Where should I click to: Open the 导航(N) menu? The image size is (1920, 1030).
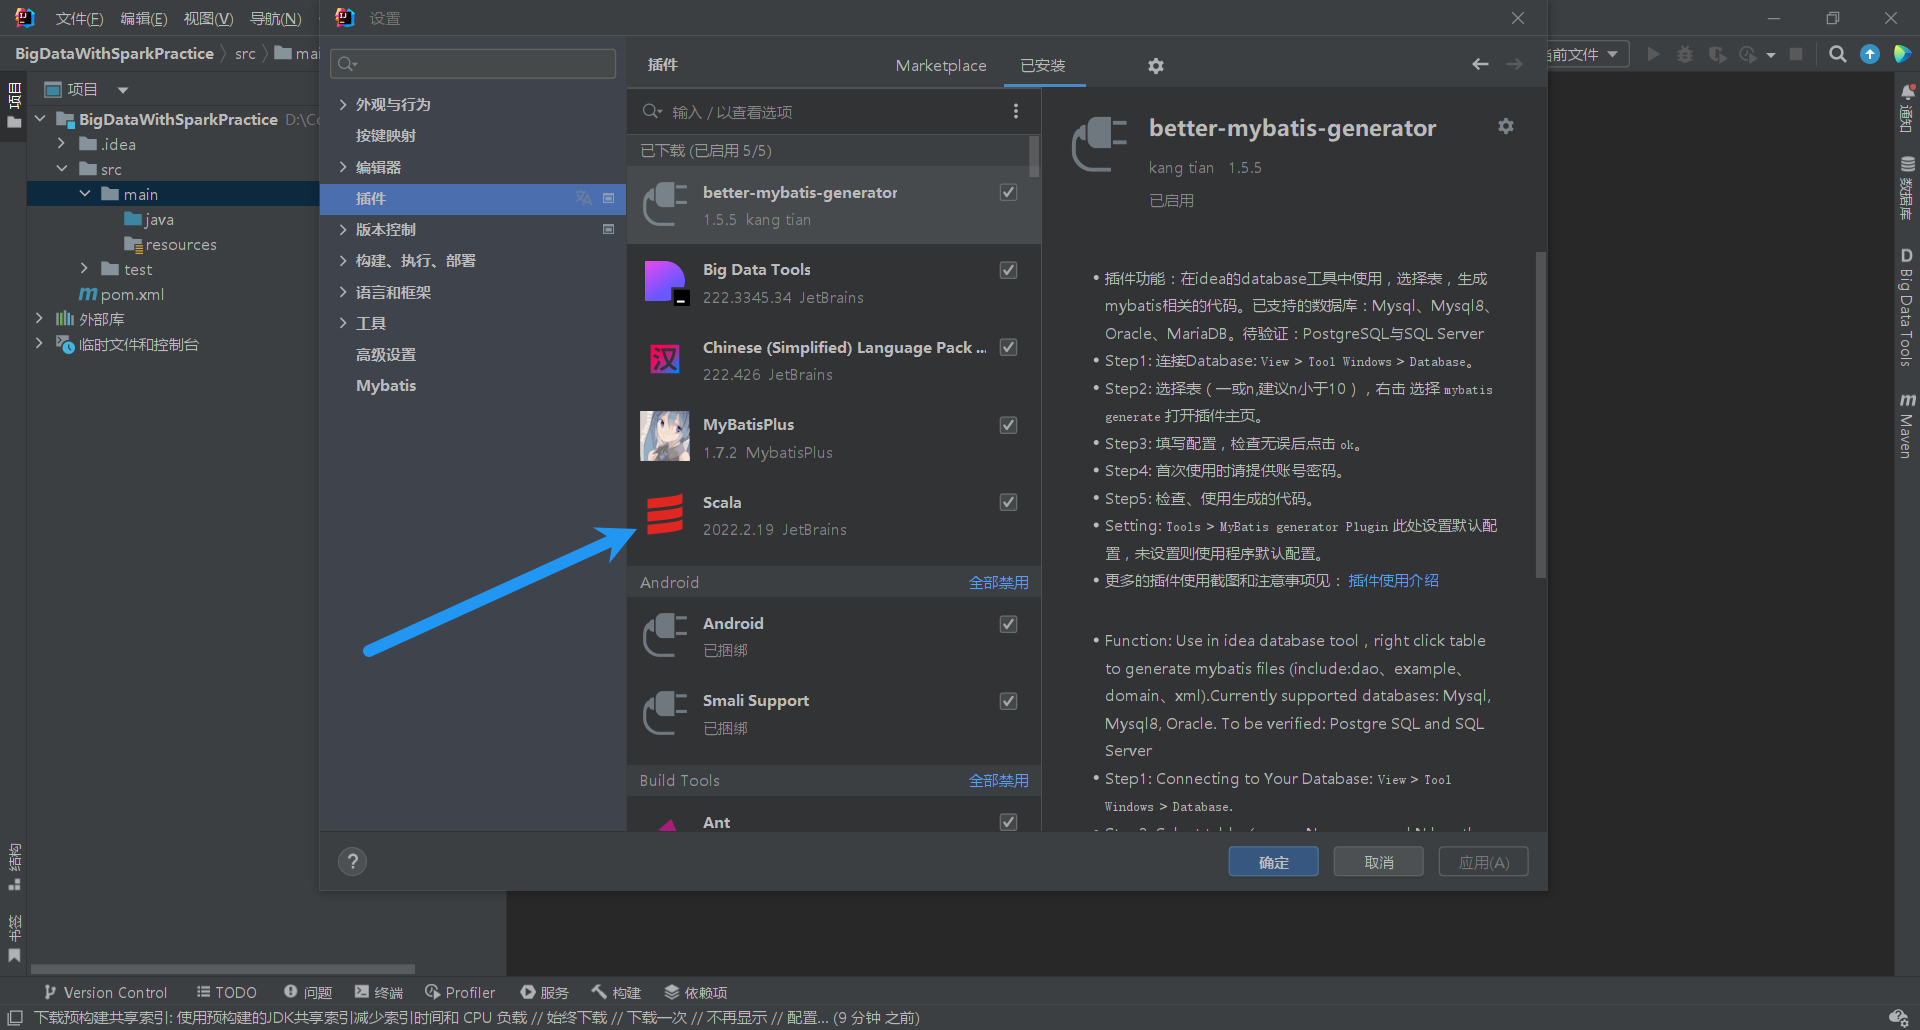click(x=275, y=19)
